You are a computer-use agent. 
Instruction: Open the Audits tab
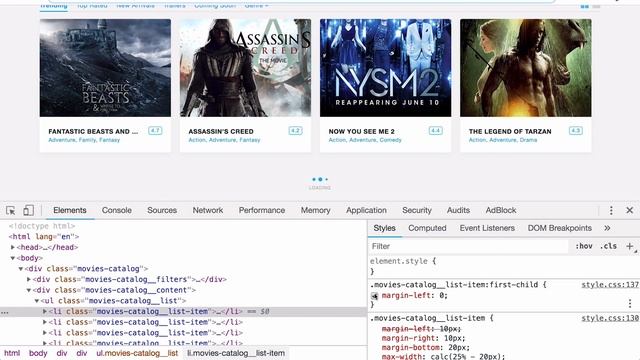[x=458, y=210]
